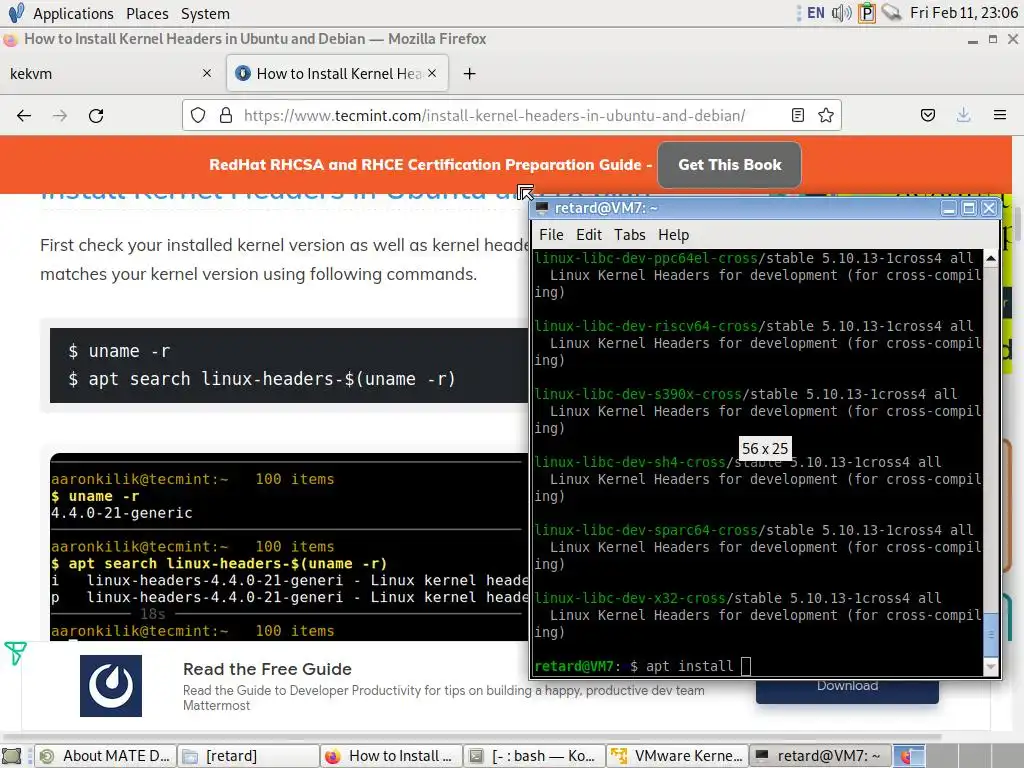1024x768 pixels.
Task: Switch to How to Install taskbar item
Action: tap(392, 756)
